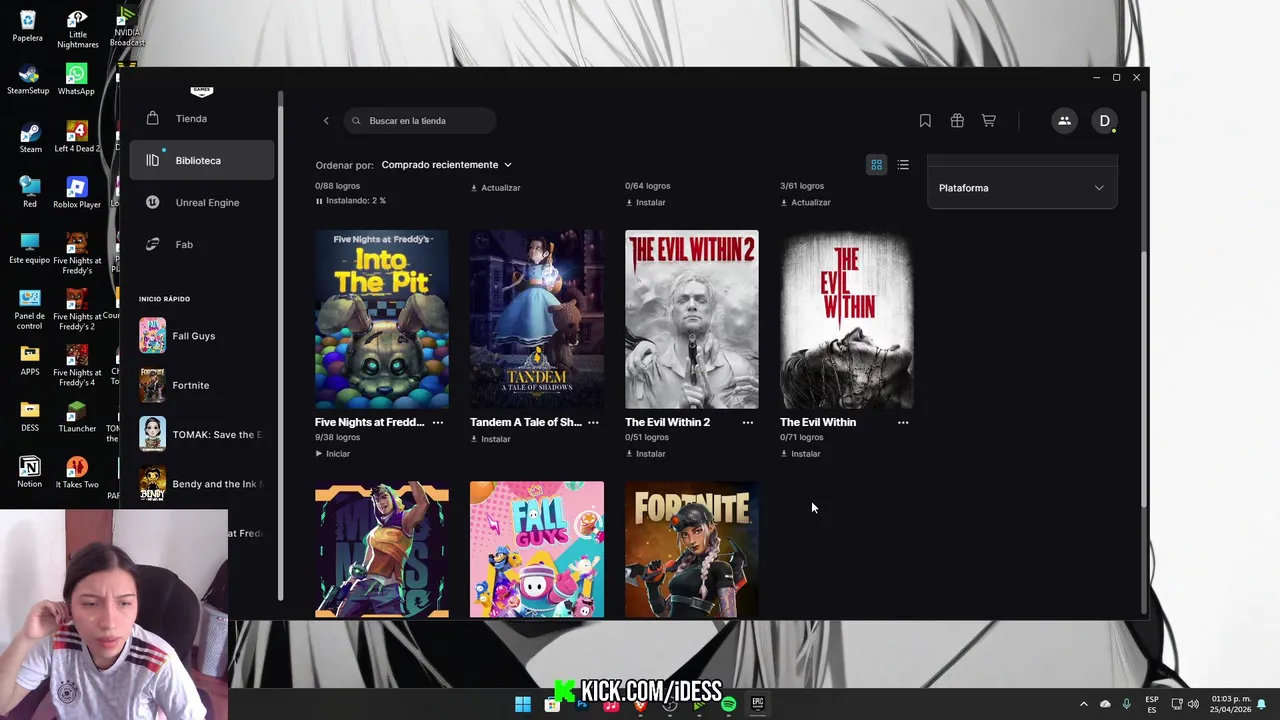
Task: Open options menu for Five Nights at Freddy's Into the Pit
Action: coord(438,422)
